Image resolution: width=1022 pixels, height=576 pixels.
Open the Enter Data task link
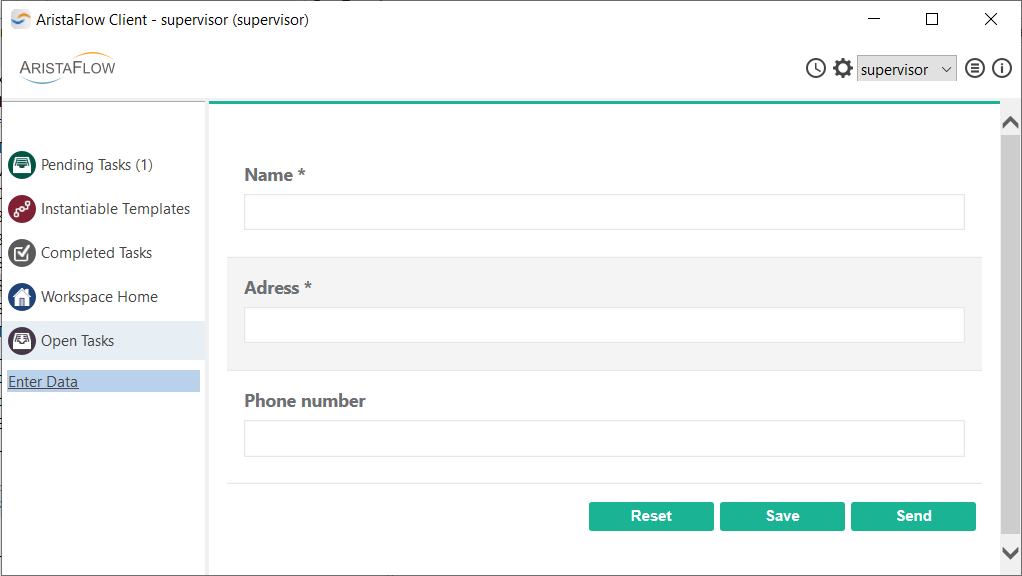pyautogui.click(x=43, y=382)
